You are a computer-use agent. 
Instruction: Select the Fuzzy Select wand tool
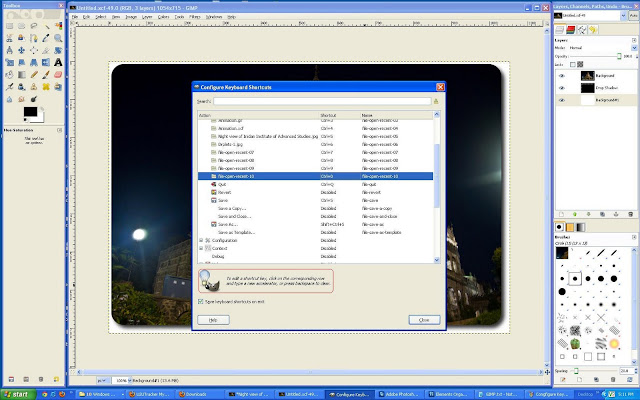46,26
